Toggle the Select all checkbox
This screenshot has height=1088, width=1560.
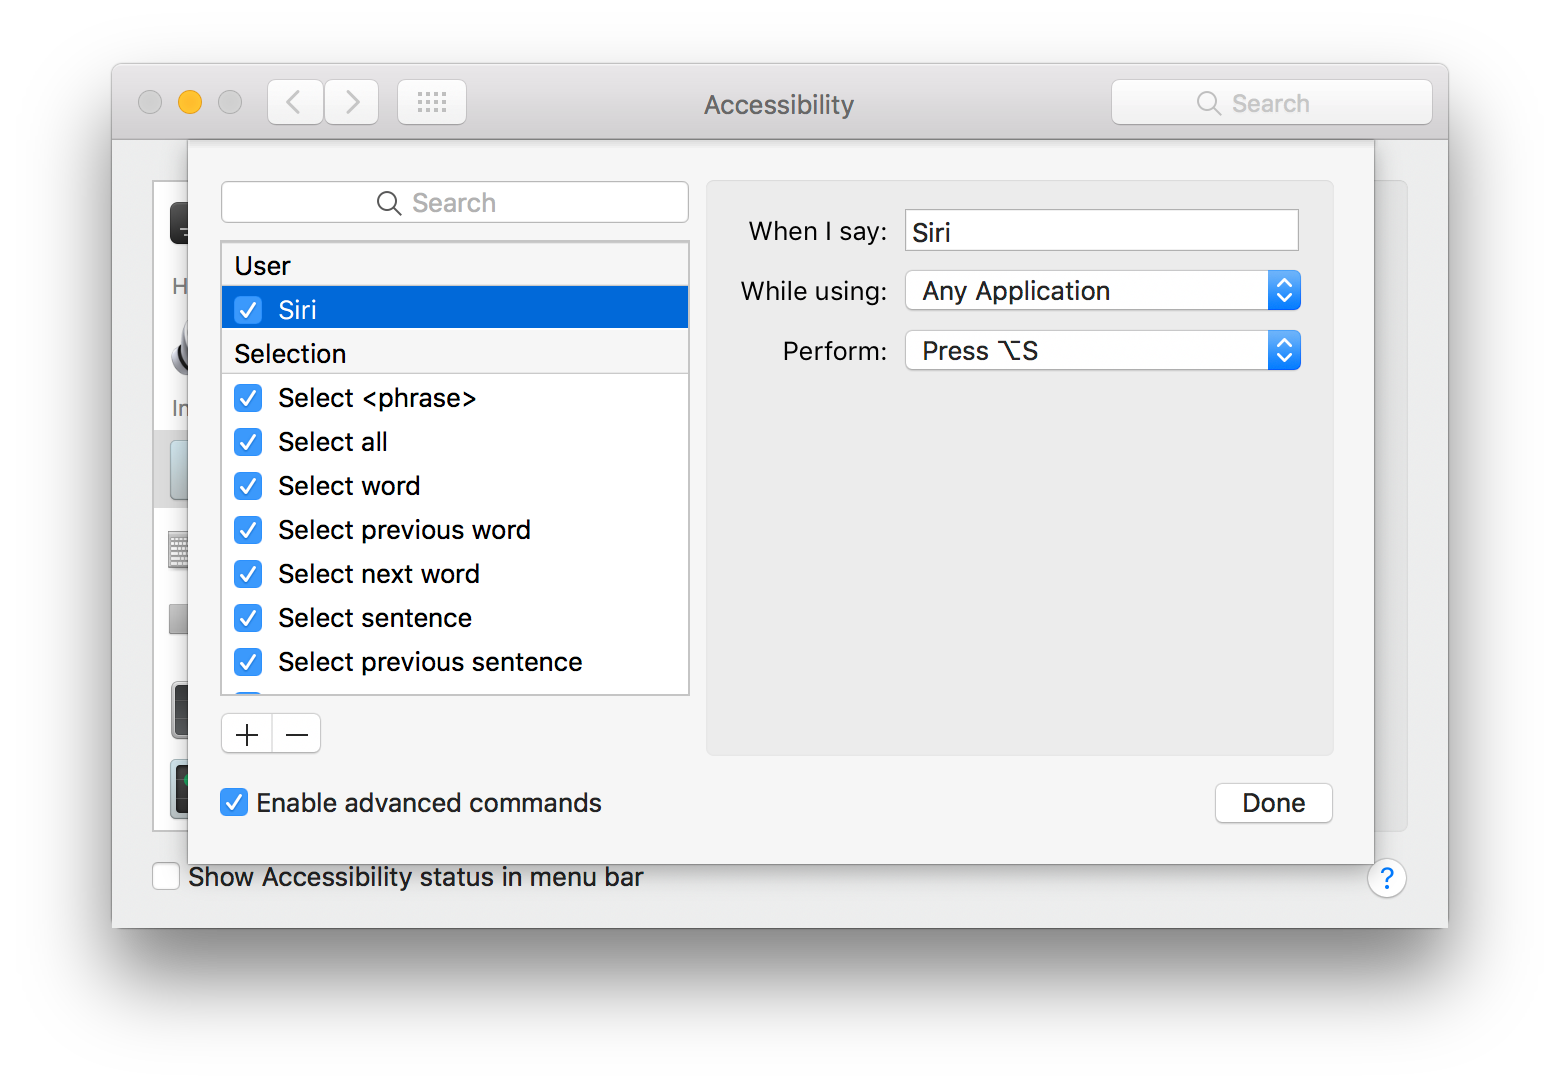pyautogui.click(x=248, y=442)
